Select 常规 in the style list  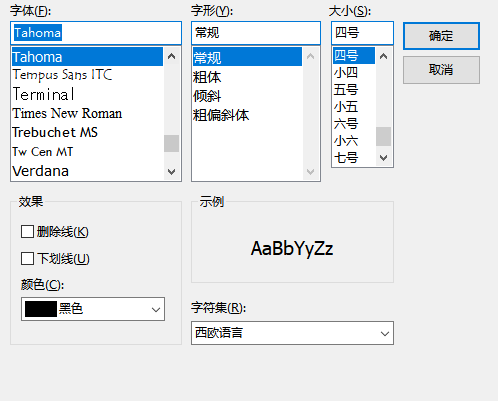tap(247, 57)
